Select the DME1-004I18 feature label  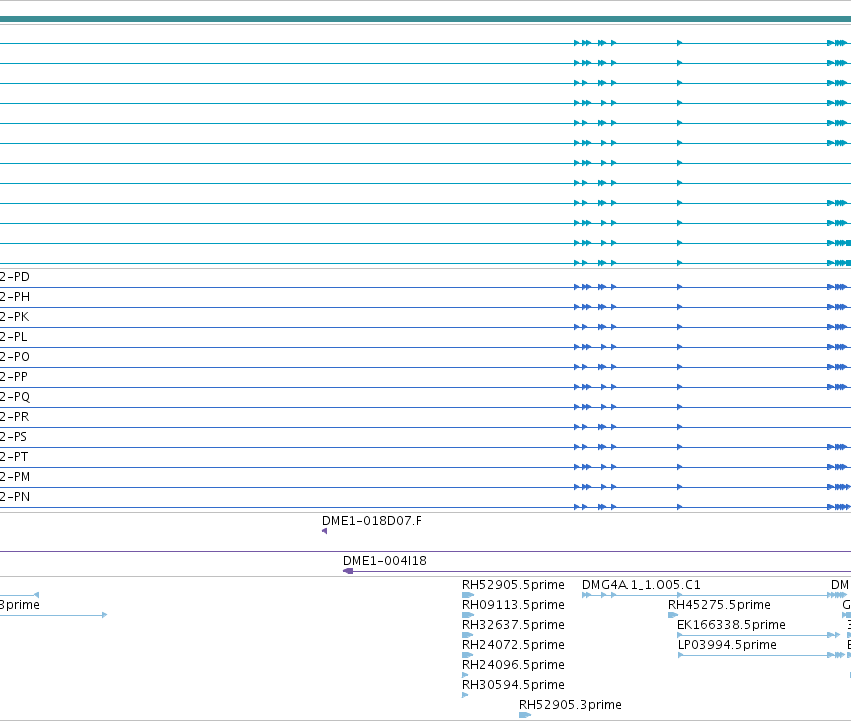point(385,561)
